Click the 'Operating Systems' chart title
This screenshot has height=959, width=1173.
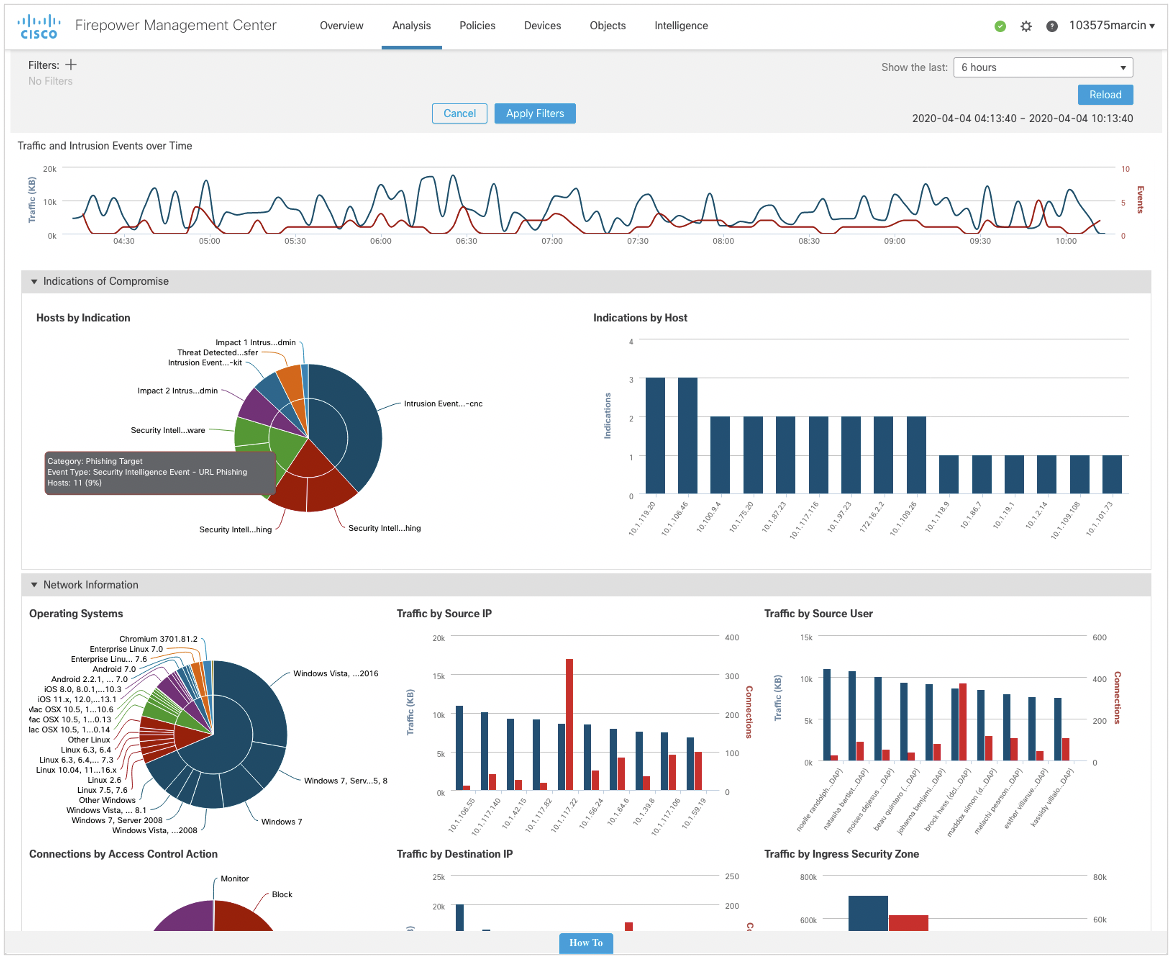coord(76,613)
